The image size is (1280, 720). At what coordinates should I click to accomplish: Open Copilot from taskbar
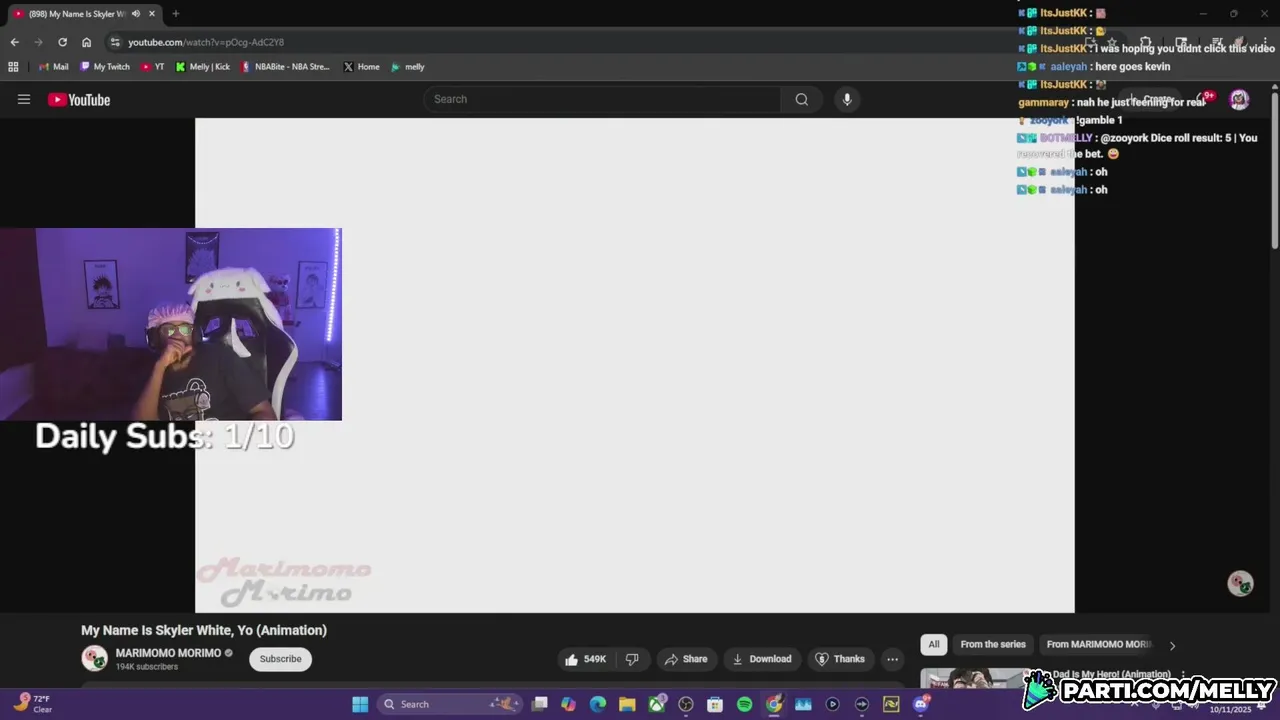(569, 704)
